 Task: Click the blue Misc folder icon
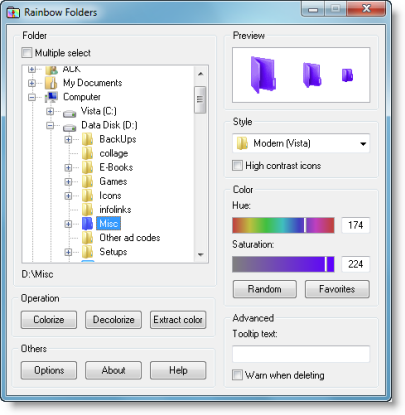(x=87, y=224)
